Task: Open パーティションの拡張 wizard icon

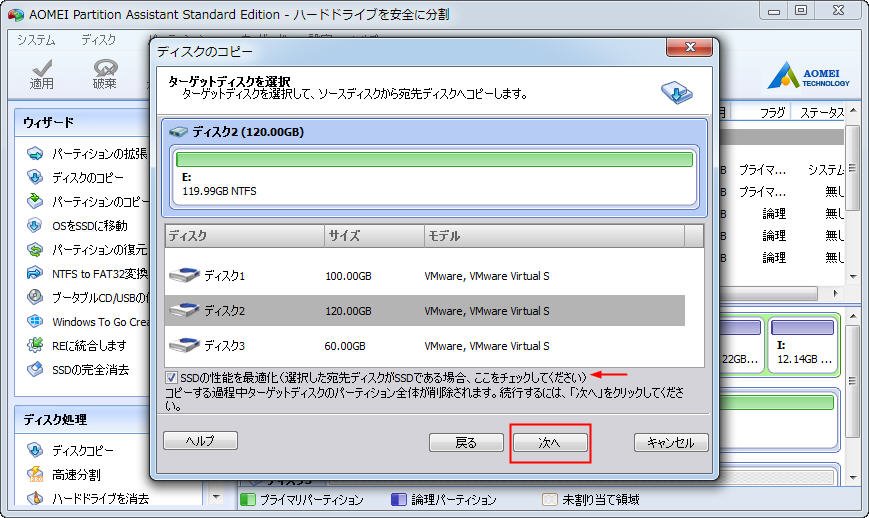Action: pyautogui.click(x=35, y=153)
